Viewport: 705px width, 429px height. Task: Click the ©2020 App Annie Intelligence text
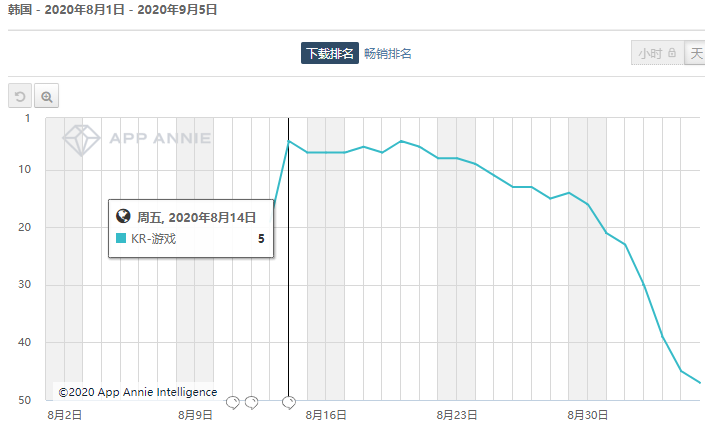pyautogui.click(x=137, y=392)
